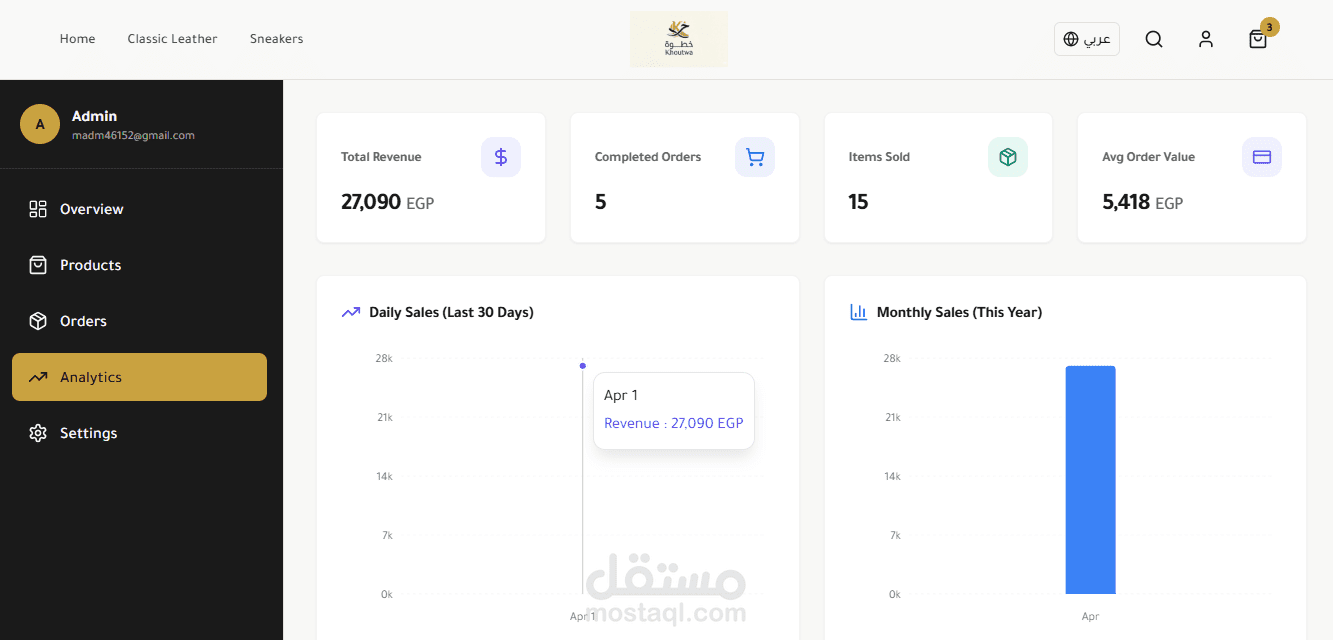Click the Apr label under Monthly Sales chart
1333x640 pixels.
pos(1090,616)
